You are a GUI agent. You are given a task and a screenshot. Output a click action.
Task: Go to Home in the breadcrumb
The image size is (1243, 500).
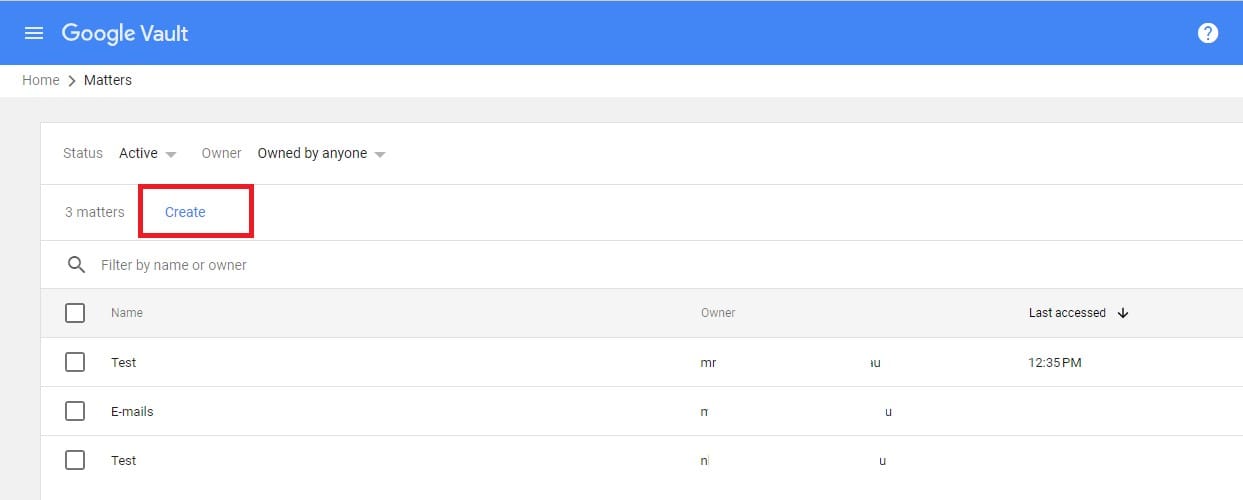tap(41, 80)
